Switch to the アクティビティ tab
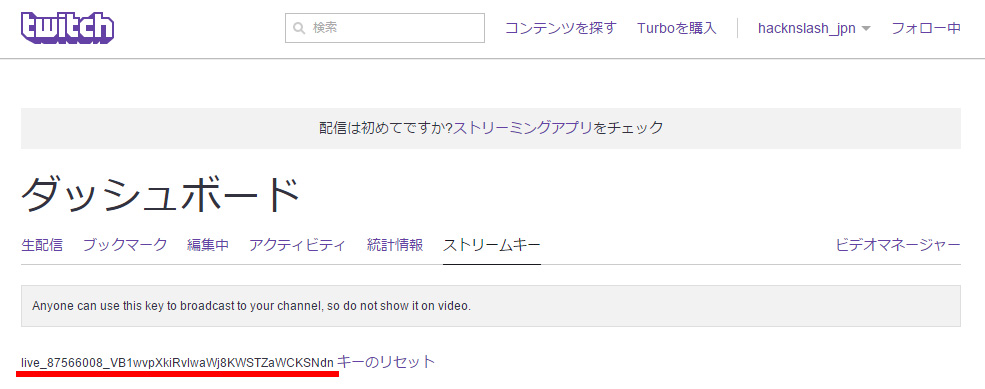This screenshot has height=389, width=985. click(x=297, y=245)
